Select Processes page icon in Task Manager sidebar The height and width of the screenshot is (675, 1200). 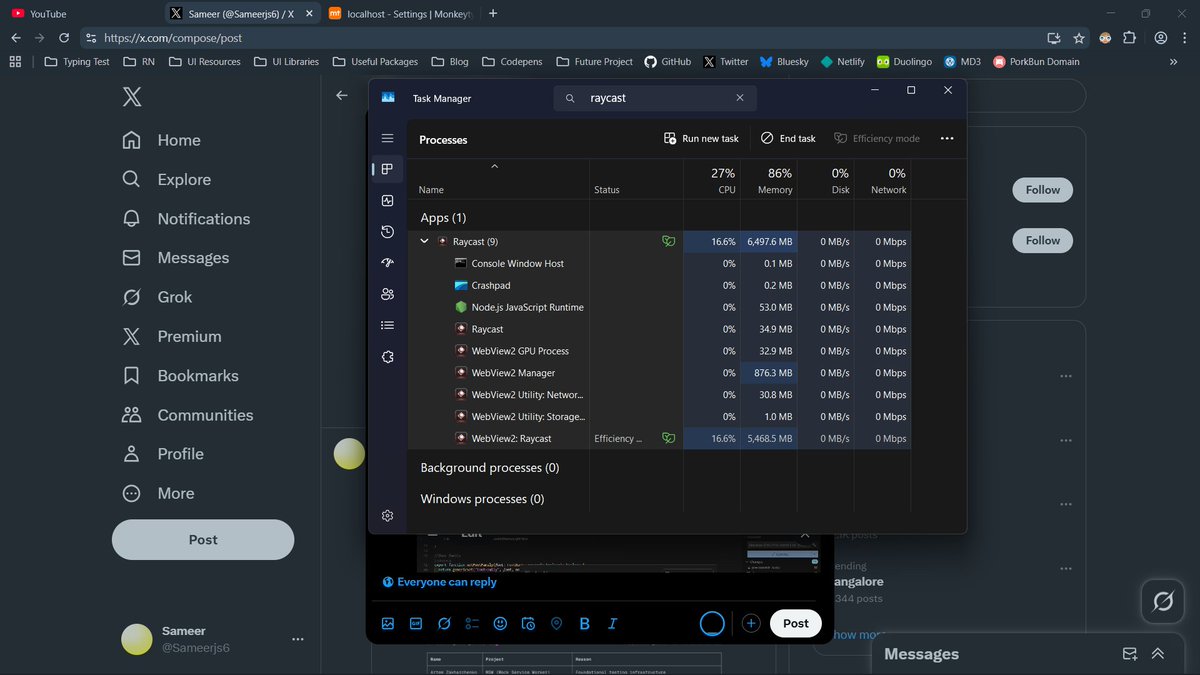tap(388, 169)
